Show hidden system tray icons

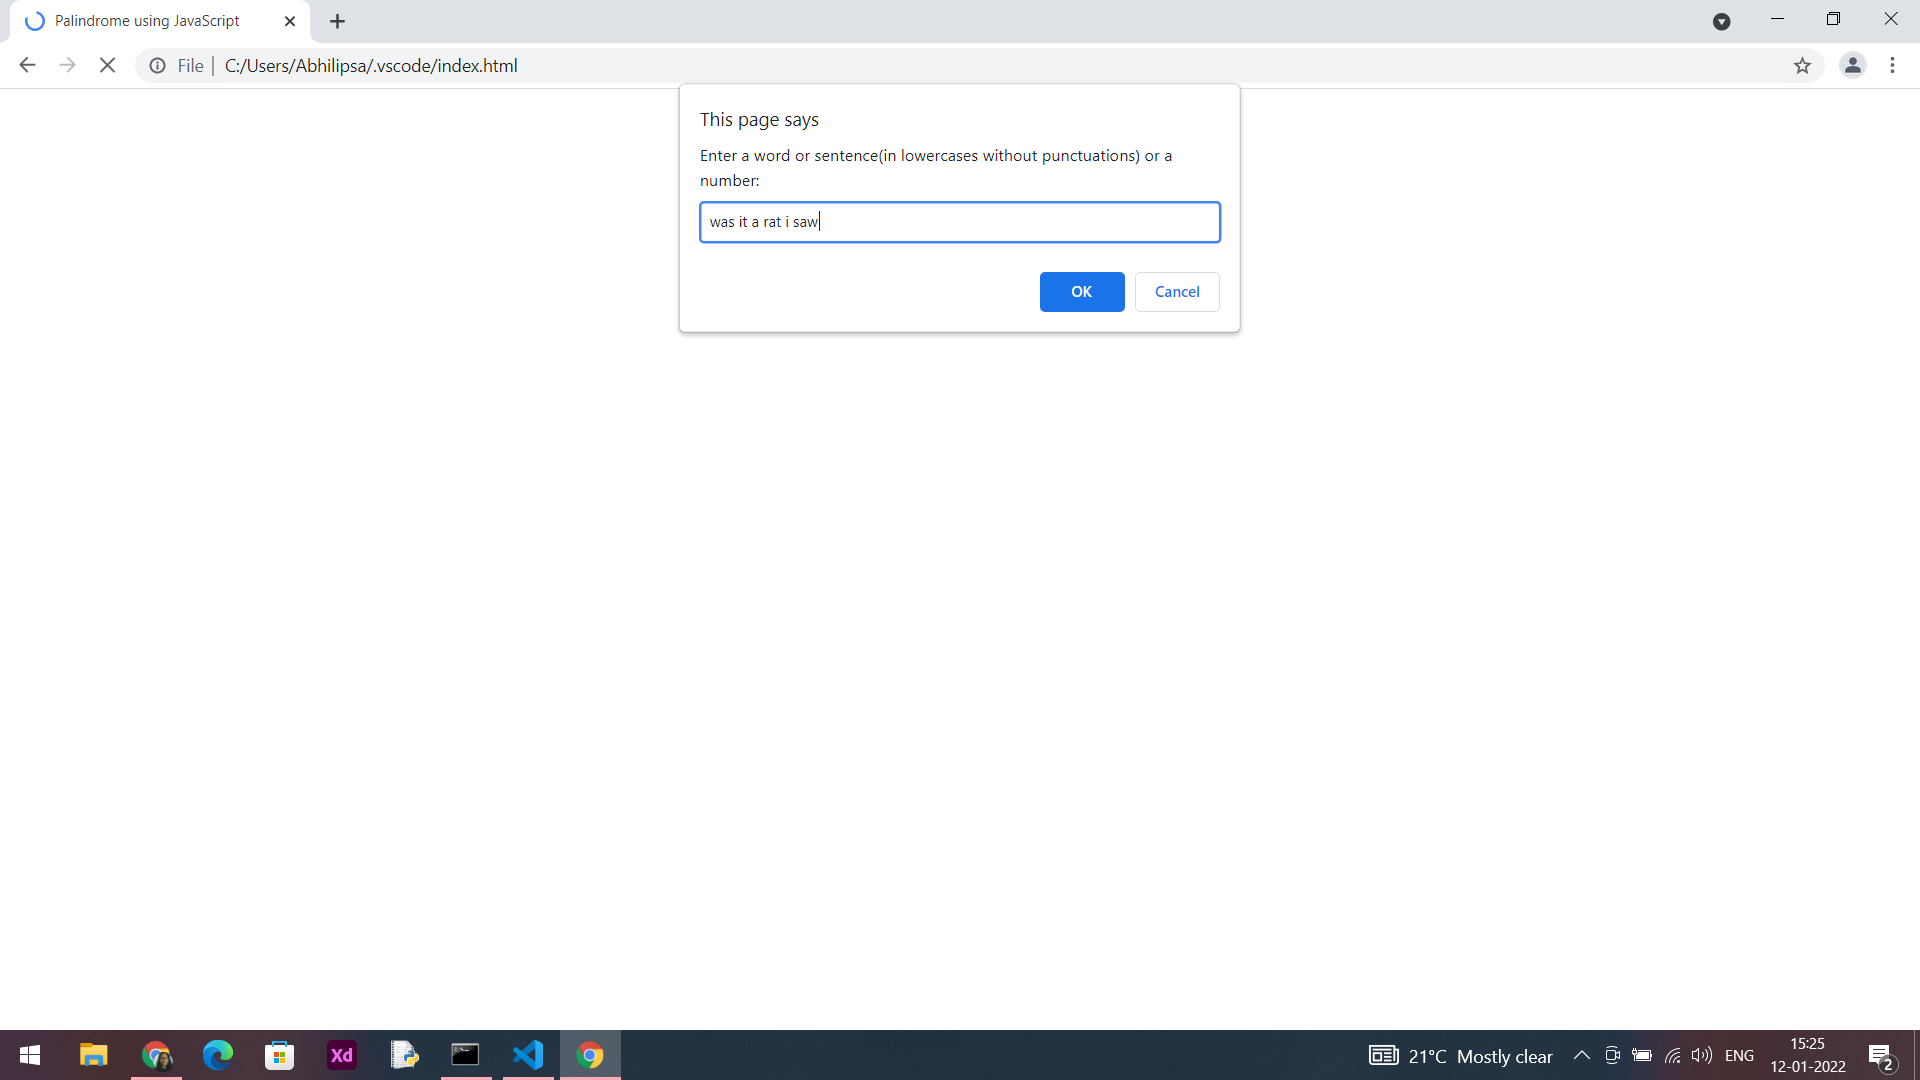(x=1581, y=1055)
